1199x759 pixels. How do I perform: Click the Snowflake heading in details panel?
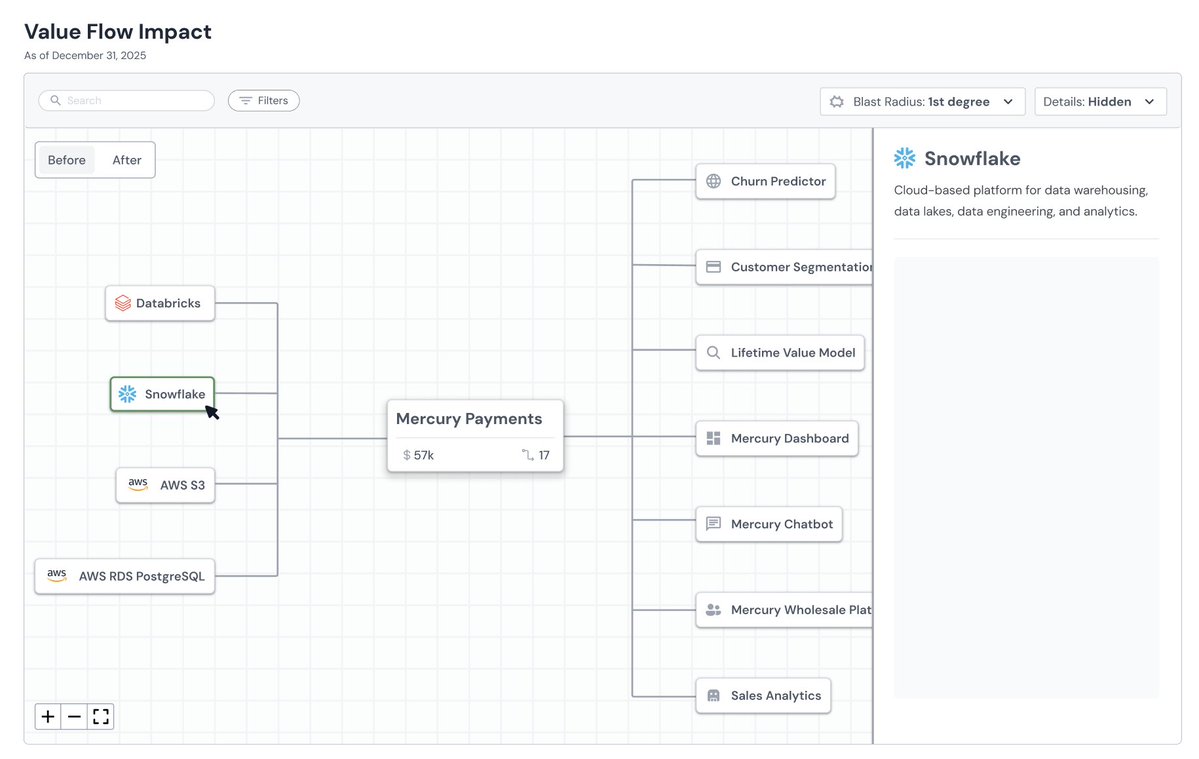click(x=972, y=158)
